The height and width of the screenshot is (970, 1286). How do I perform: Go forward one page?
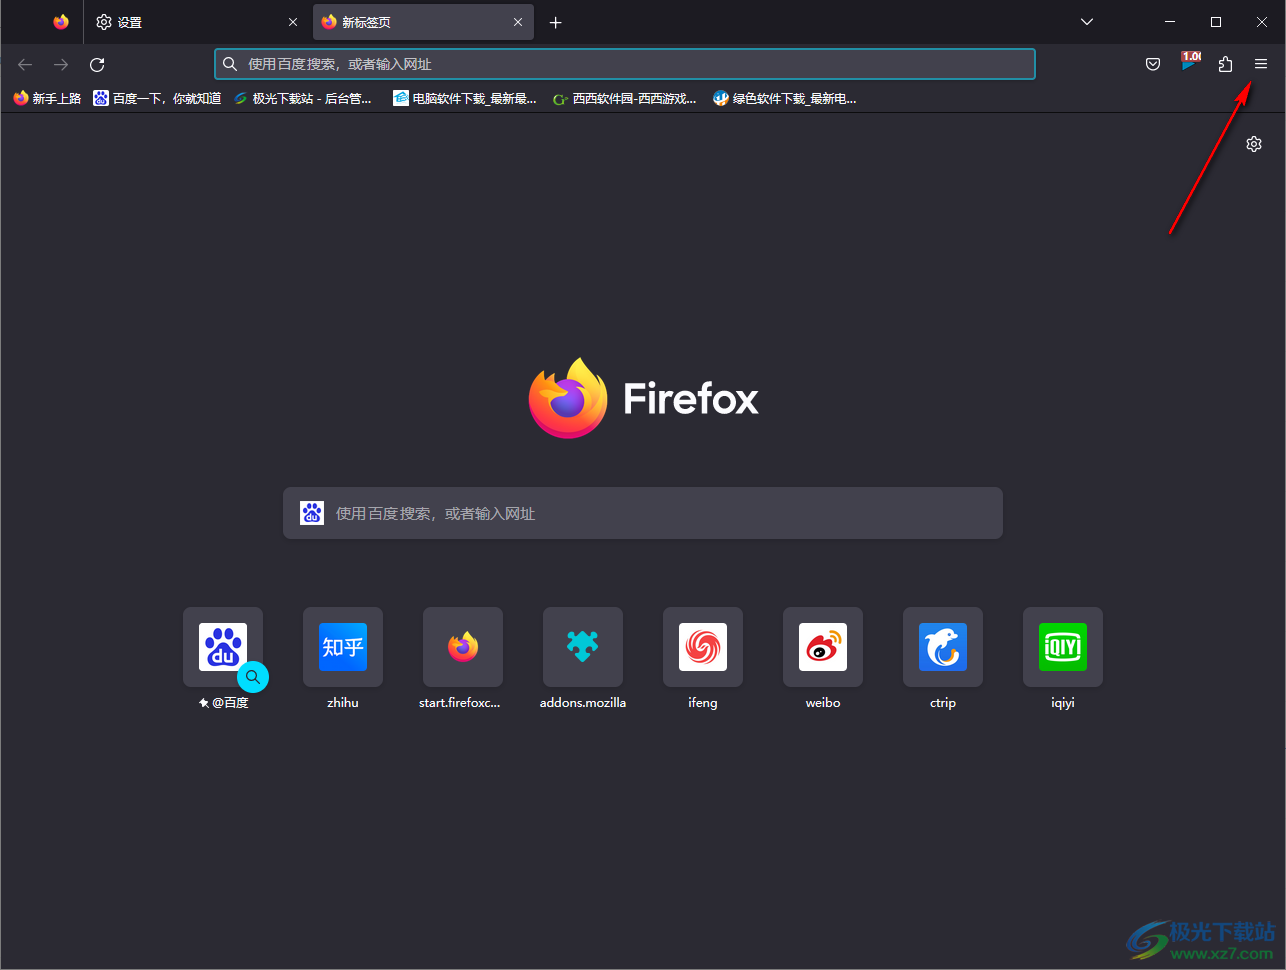pyautogui.click(x=61, y=64)
